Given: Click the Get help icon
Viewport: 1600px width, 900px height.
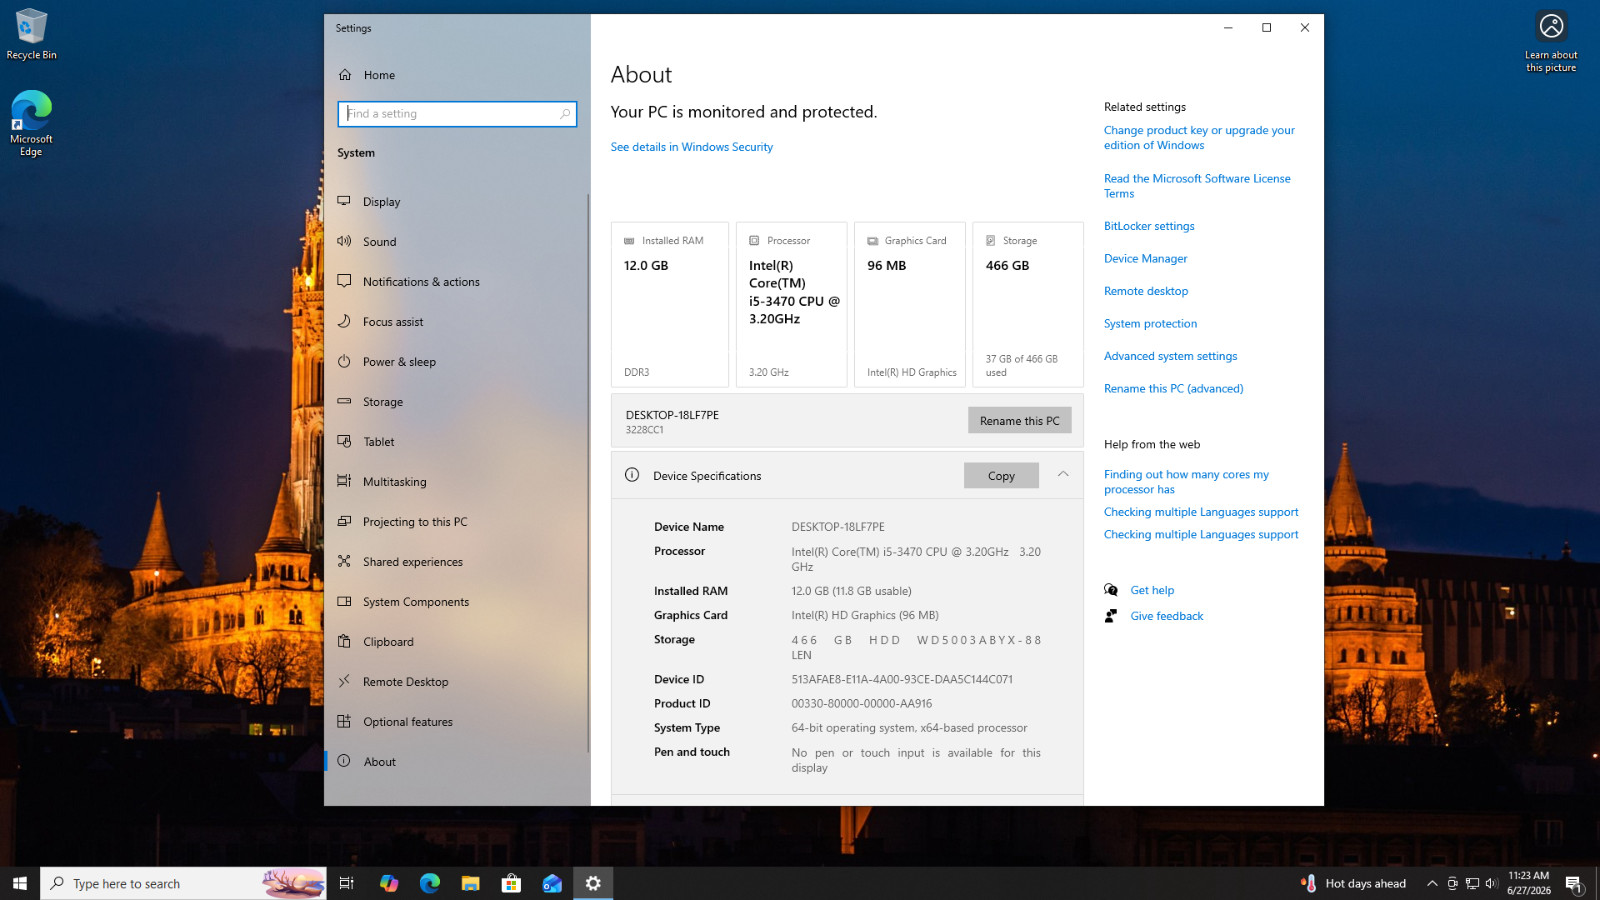Looking at the screenshot, I should point(1111,590).
